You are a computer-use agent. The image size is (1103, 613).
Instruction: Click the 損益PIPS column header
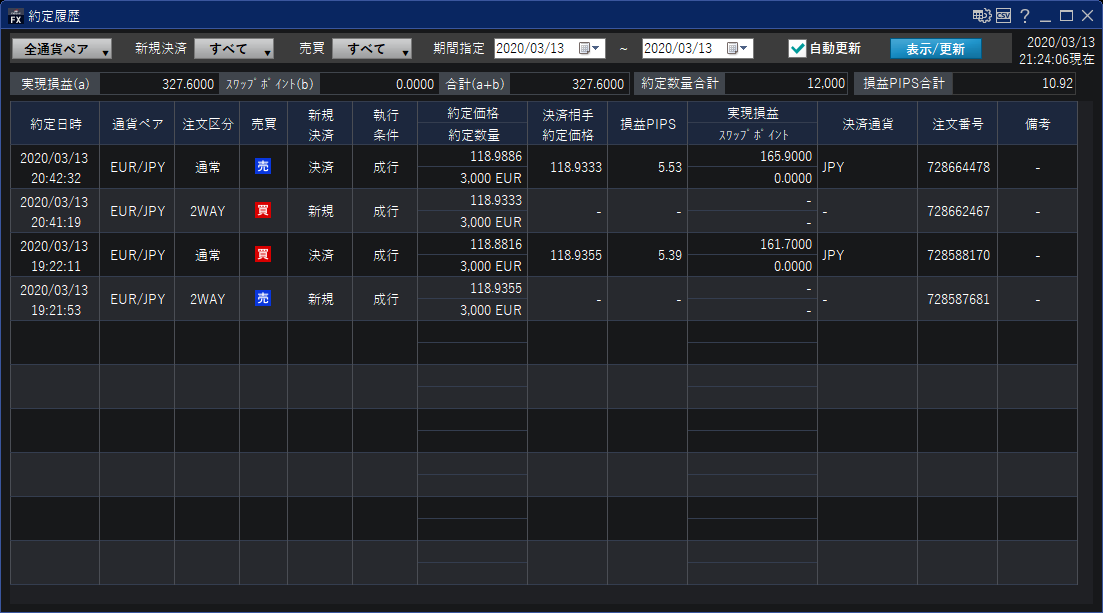[647, 124]
